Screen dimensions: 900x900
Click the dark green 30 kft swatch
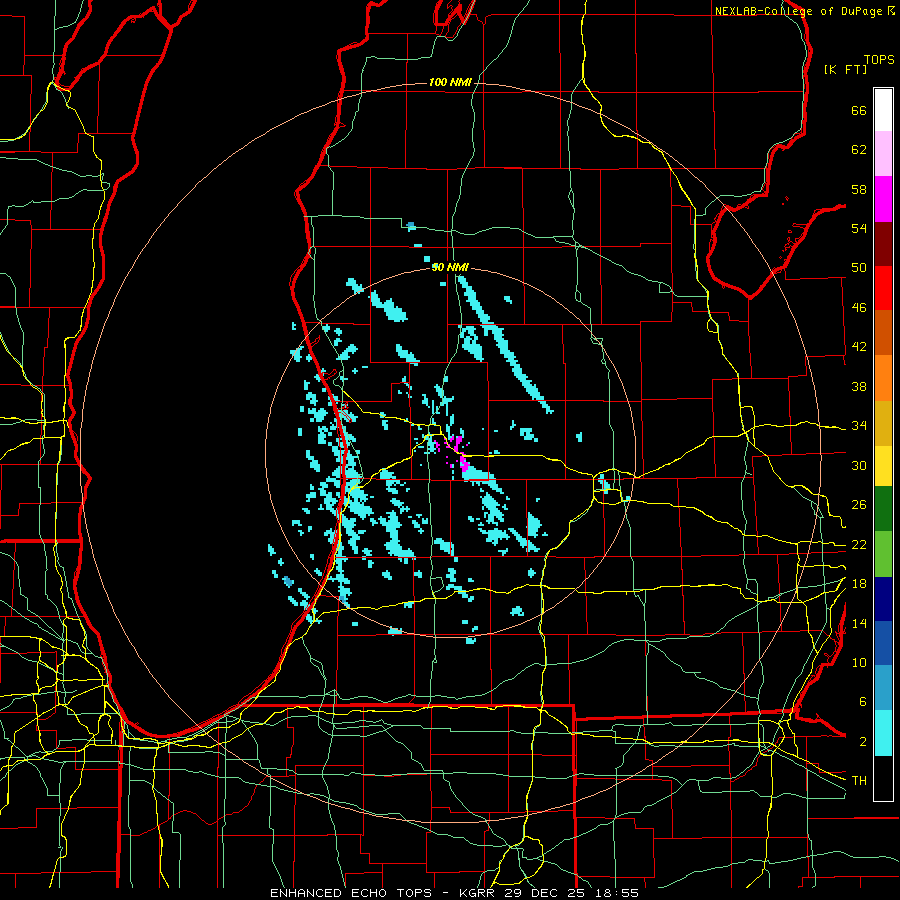883,509
